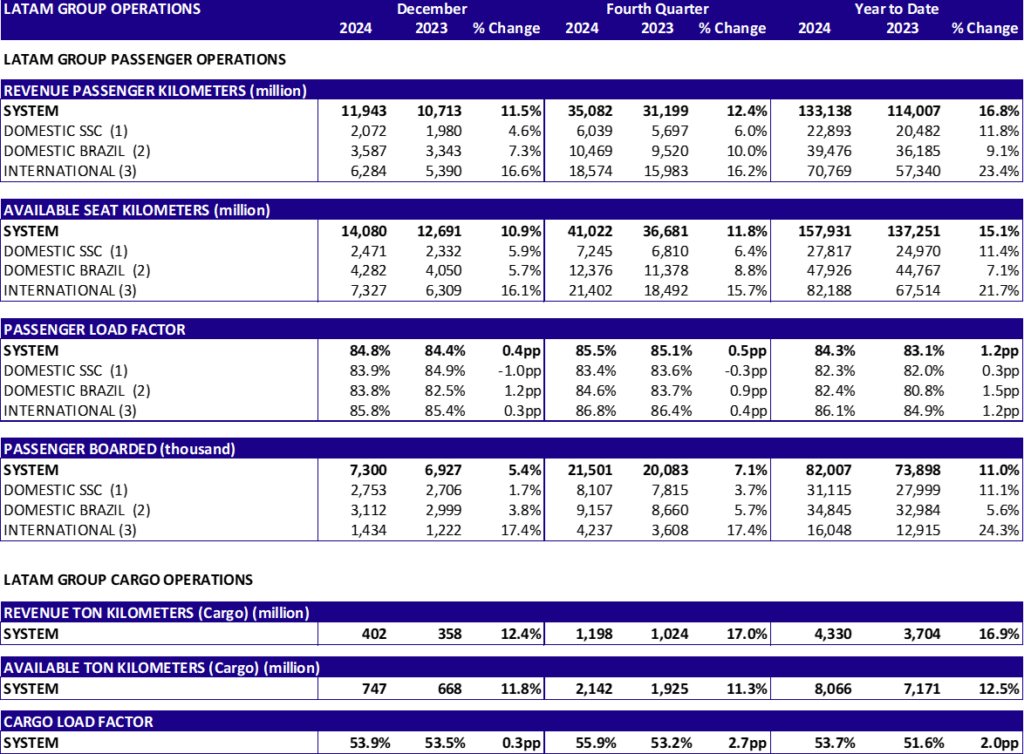This screenshot has height=754, width=1024.
Task: Select the LATAM GROUP PASSENGER OPERATIONS heading
Action: pos(145,59)
